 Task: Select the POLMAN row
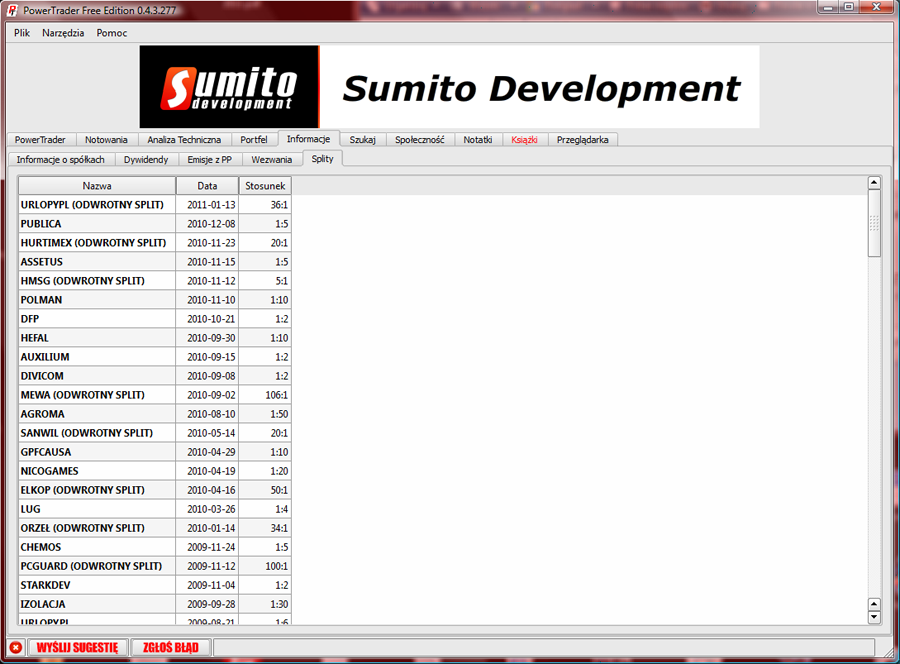(x=155, y=300)
